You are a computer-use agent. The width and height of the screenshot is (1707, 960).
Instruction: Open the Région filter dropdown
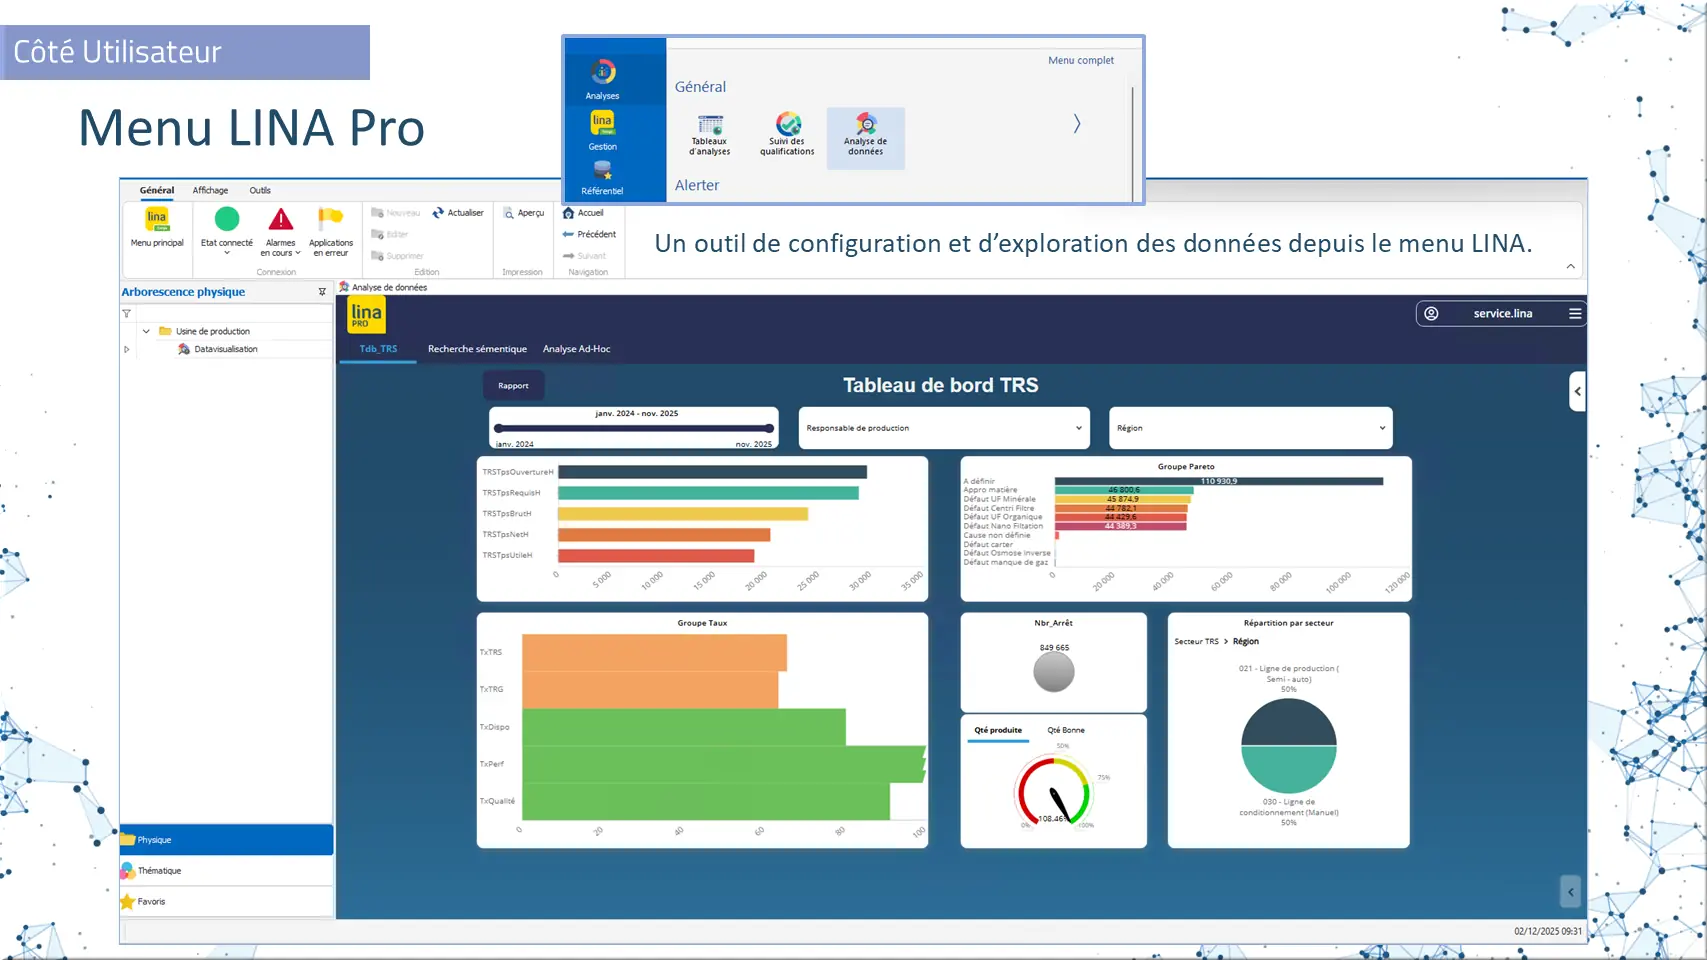1250,428
